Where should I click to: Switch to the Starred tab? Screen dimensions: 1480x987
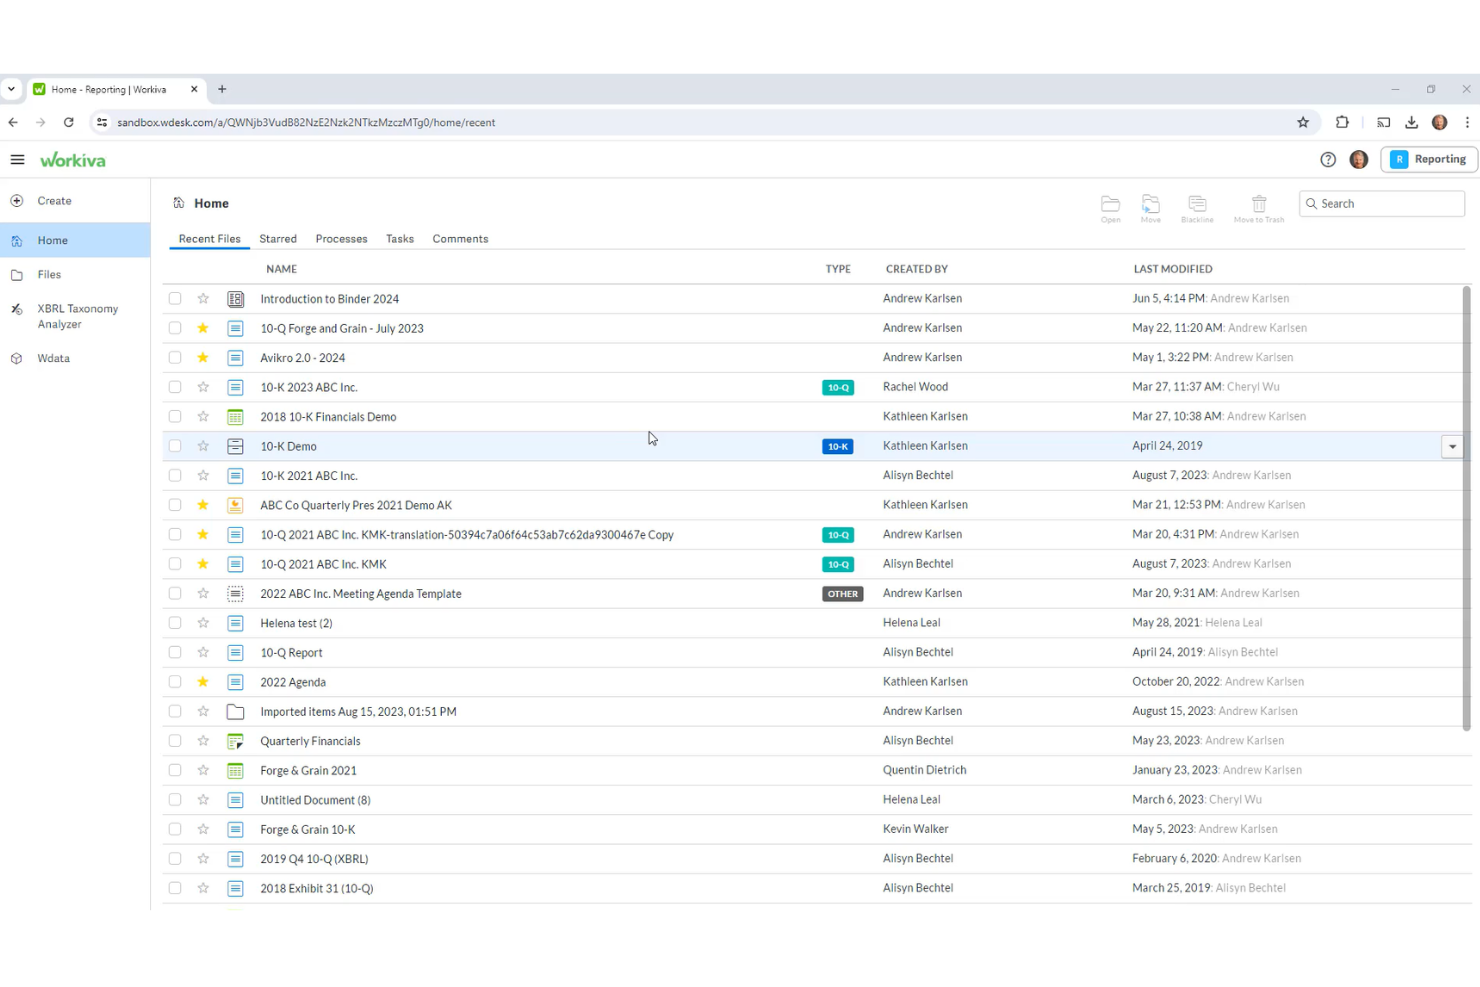277,238
